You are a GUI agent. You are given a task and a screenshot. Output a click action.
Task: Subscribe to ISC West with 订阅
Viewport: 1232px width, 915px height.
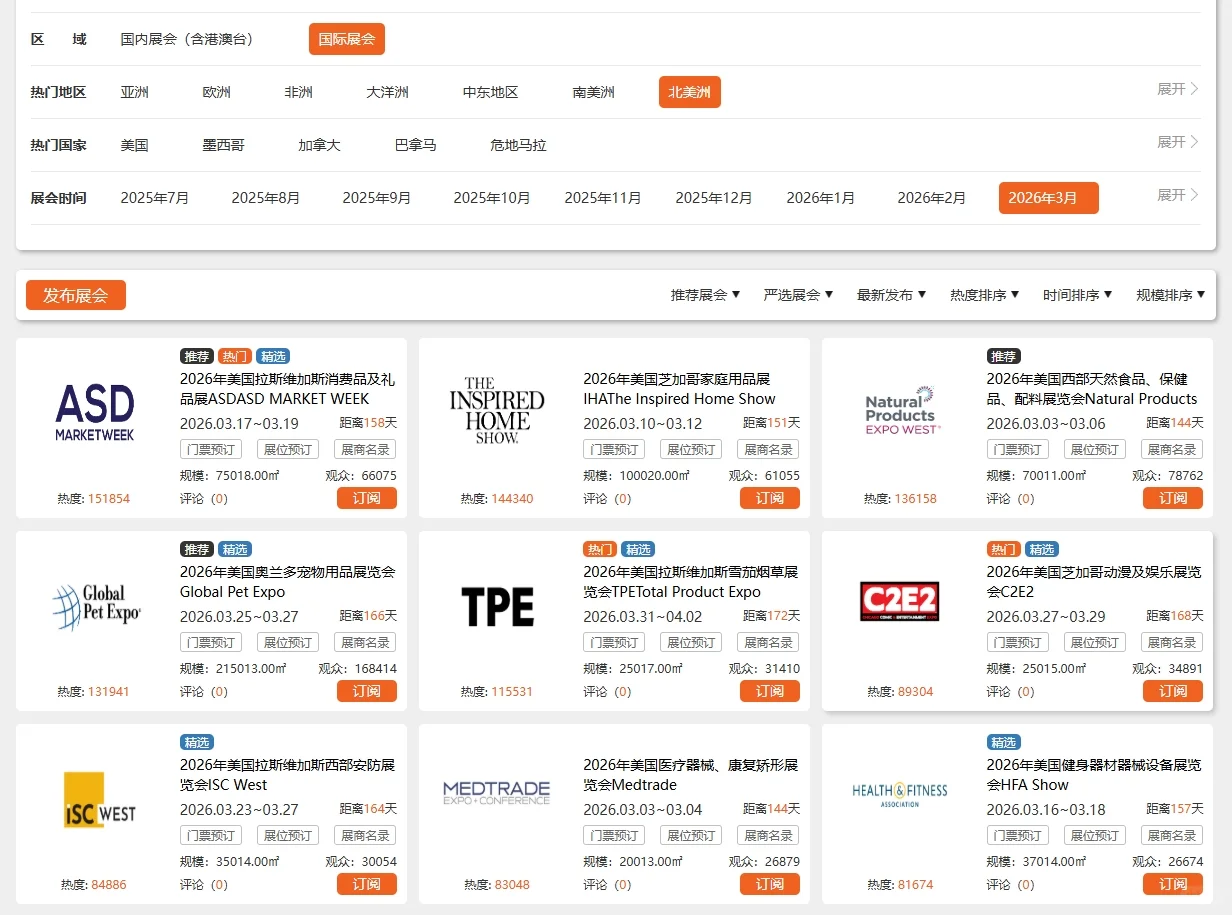(x=367, y=884)
